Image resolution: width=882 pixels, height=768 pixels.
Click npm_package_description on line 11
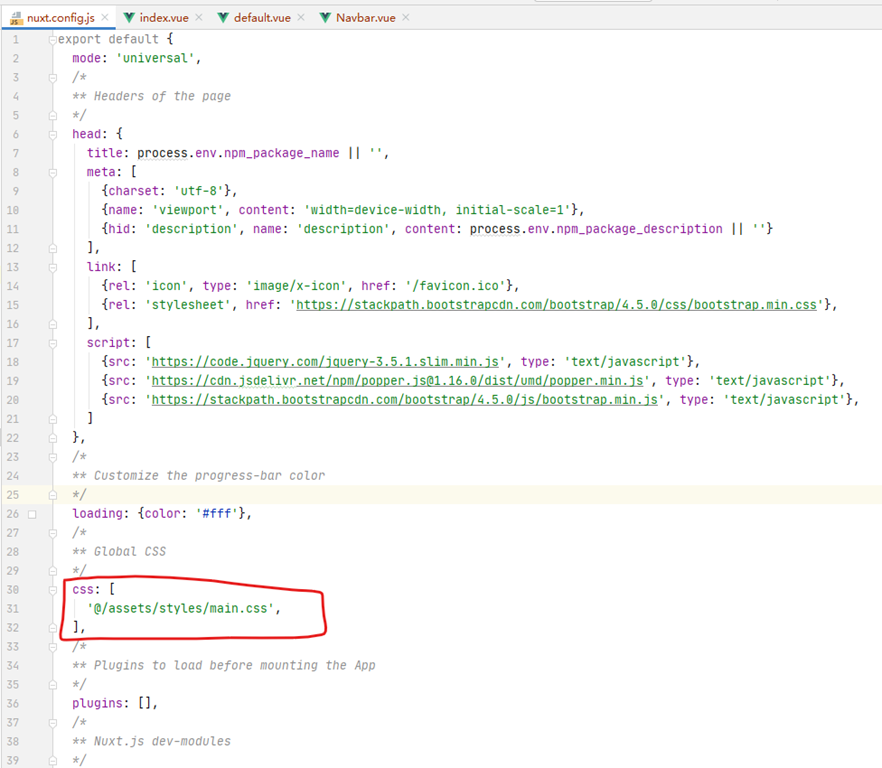pyautogui.click(x=640, y=230)
